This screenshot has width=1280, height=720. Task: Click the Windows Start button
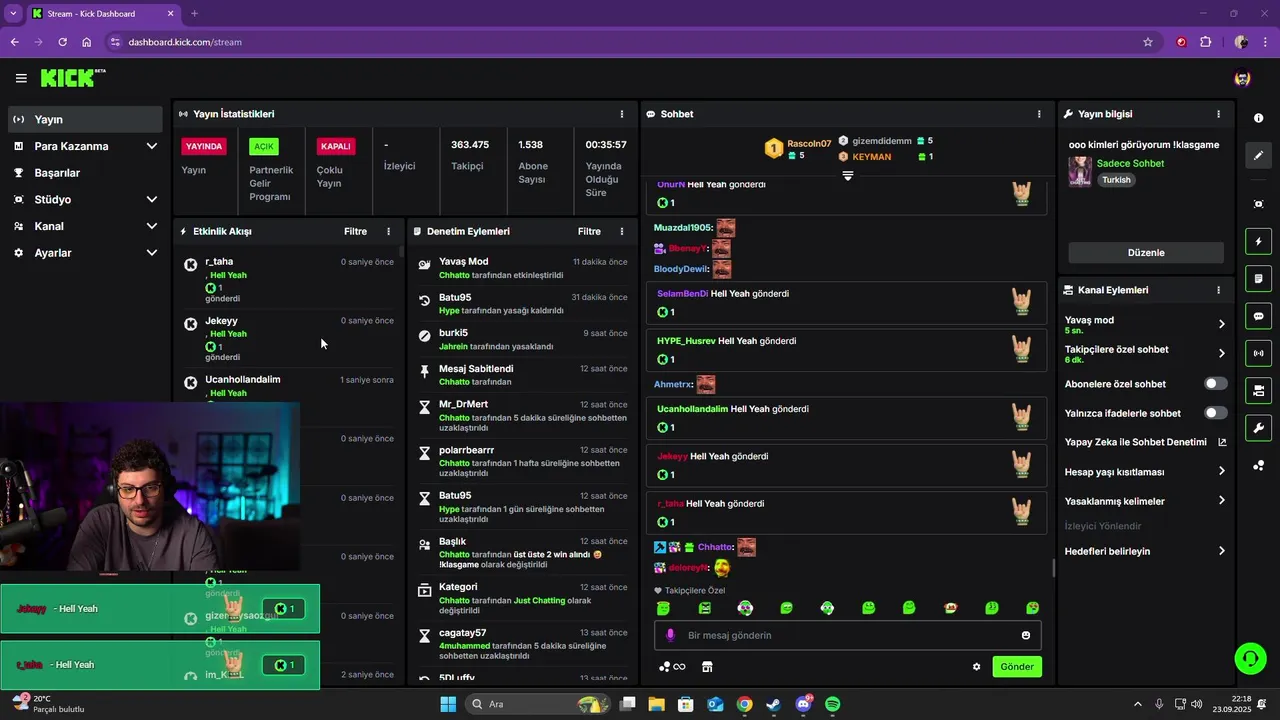[448, 704]
